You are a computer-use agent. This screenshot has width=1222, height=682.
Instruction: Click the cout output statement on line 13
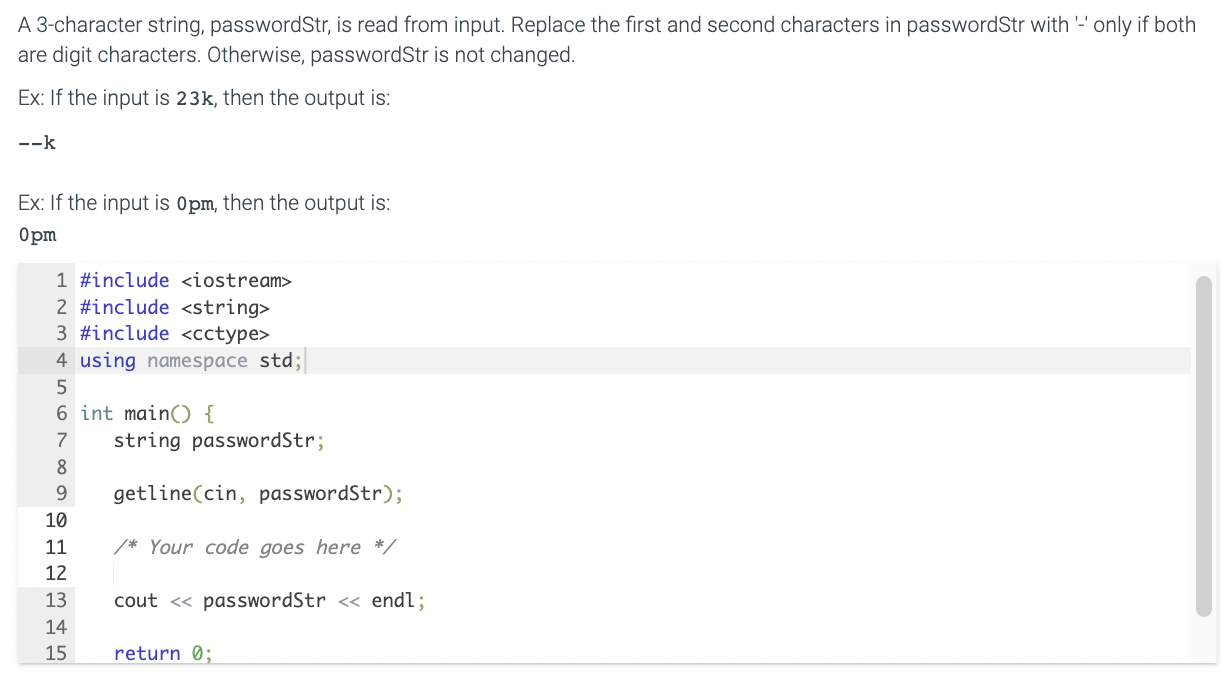click(270, 600)
